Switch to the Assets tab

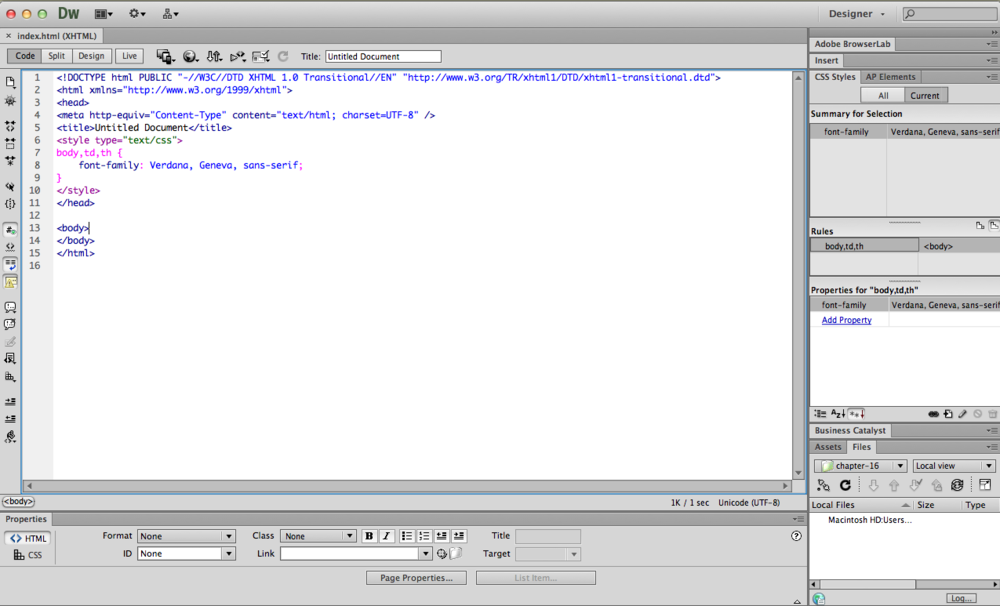(x=827, y=447)
